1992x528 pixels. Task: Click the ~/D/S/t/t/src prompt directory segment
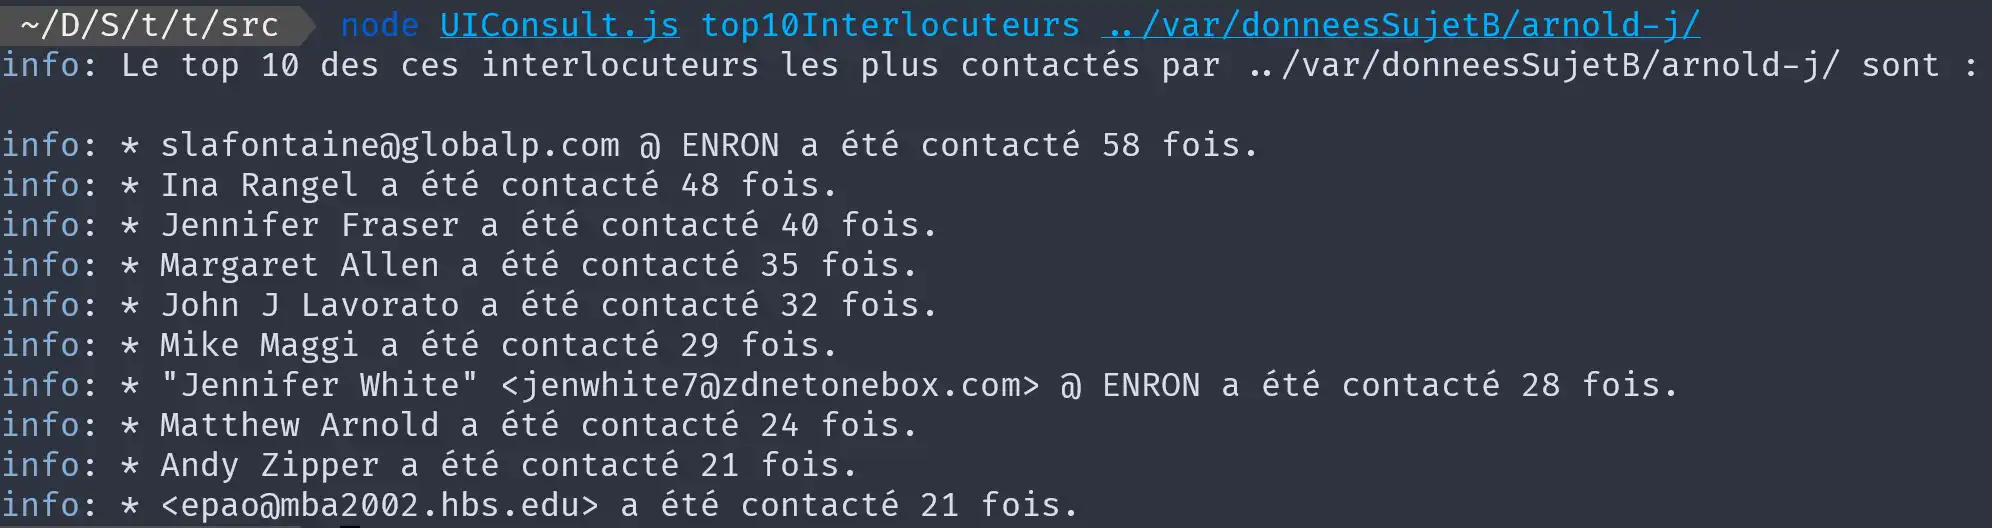point(150,25)
